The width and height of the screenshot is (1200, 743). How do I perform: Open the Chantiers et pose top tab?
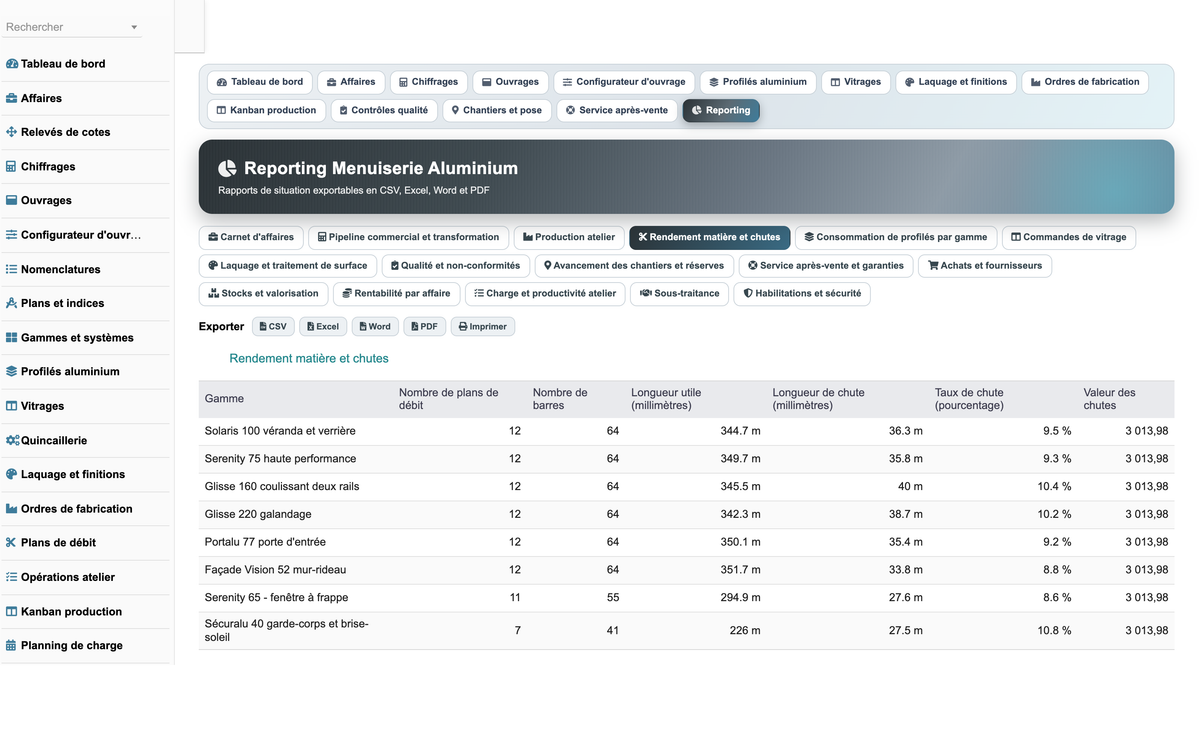[x=496, y=110]
